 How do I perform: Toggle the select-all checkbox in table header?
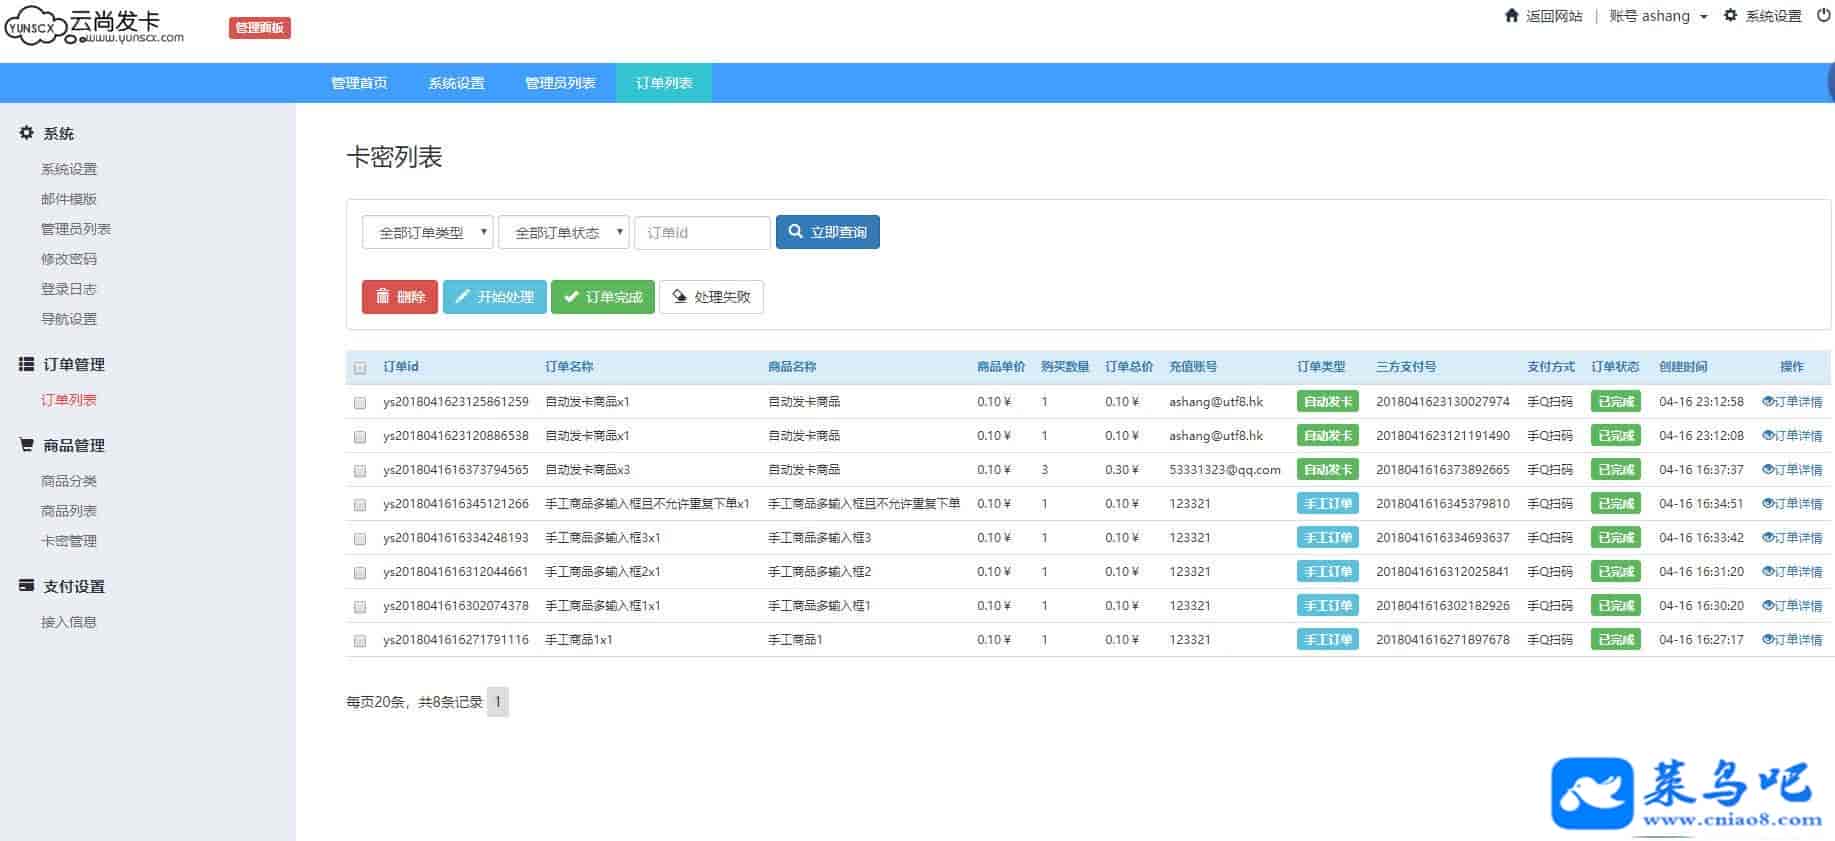(360, 368)
